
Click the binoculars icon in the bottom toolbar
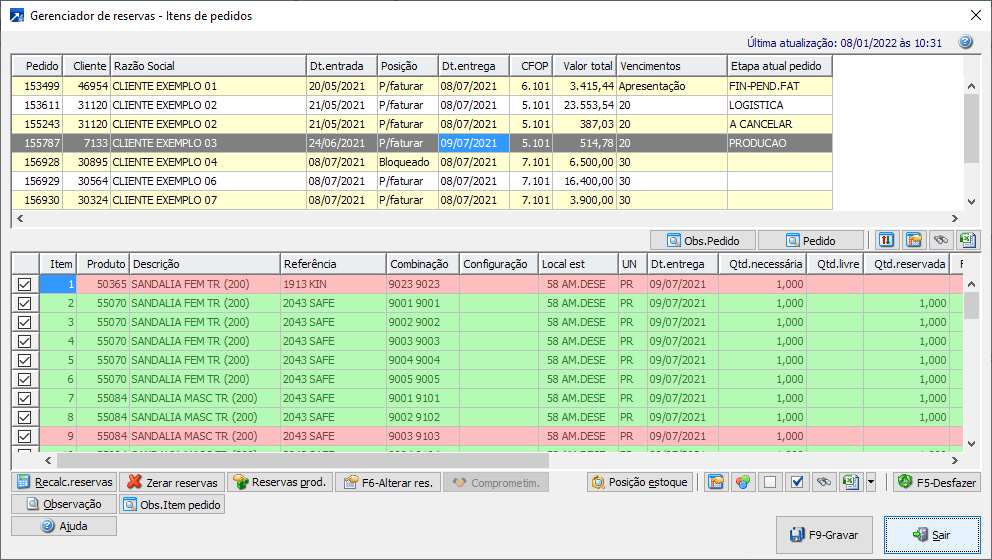(823, 482)
